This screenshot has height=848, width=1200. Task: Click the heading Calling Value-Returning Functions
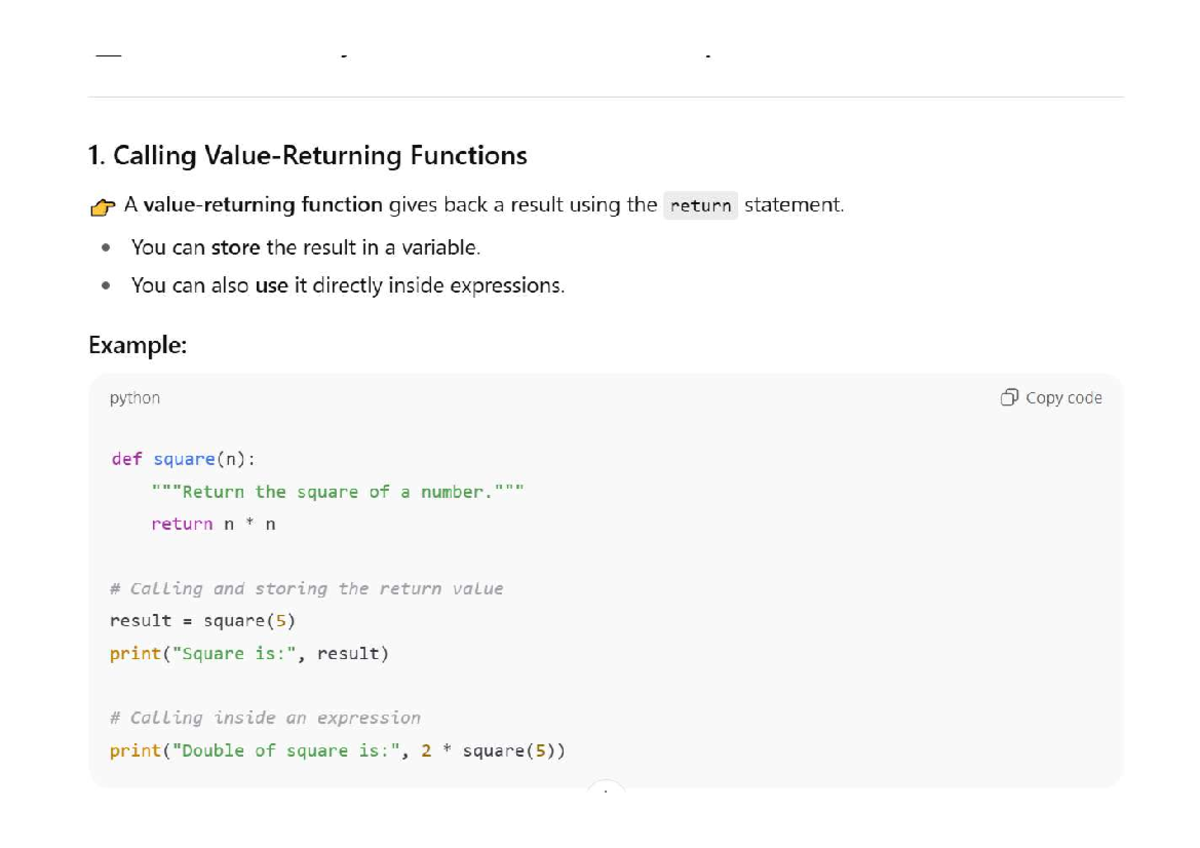point(306,156)
